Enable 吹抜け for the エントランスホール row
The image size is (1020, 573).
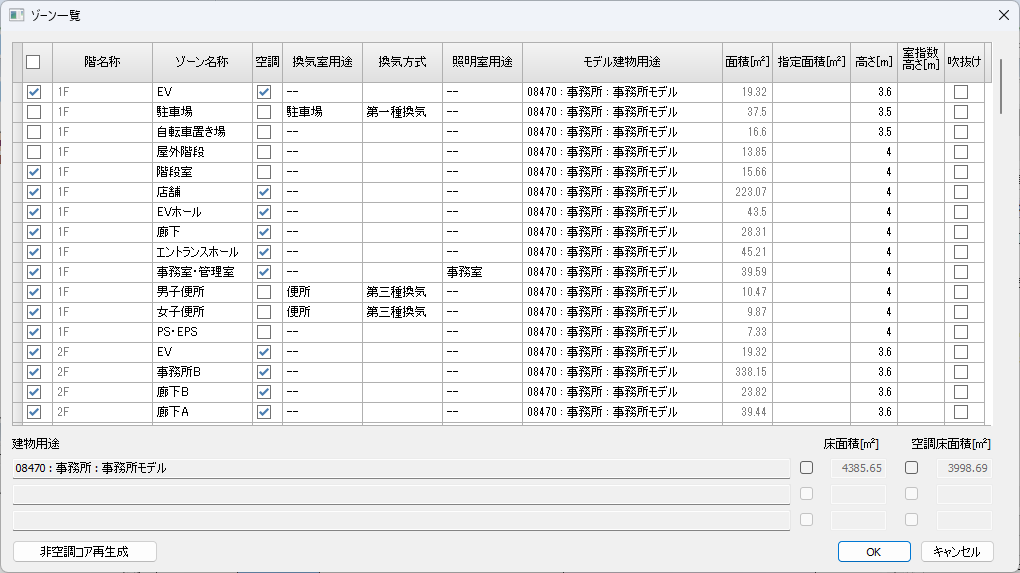(961, 252)
